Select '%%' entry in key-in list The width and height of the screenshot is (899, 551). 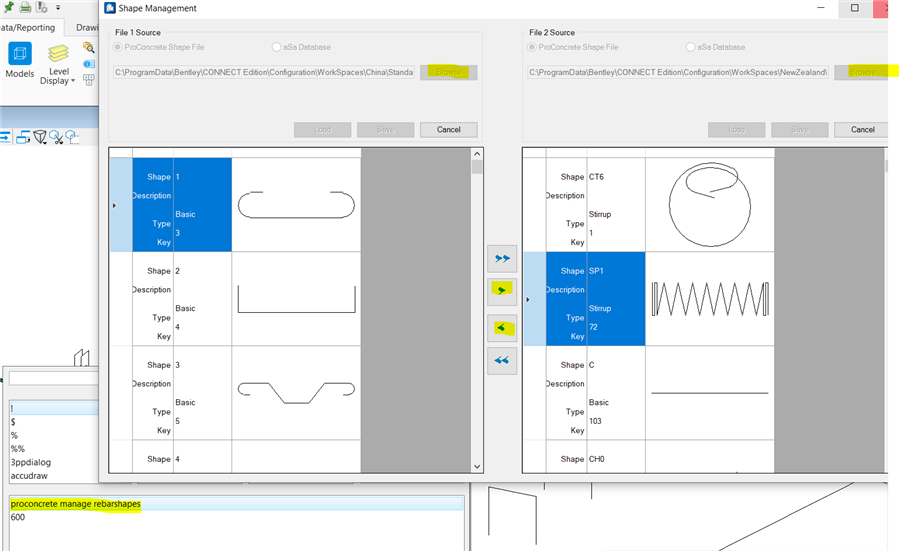pos(17,449)
